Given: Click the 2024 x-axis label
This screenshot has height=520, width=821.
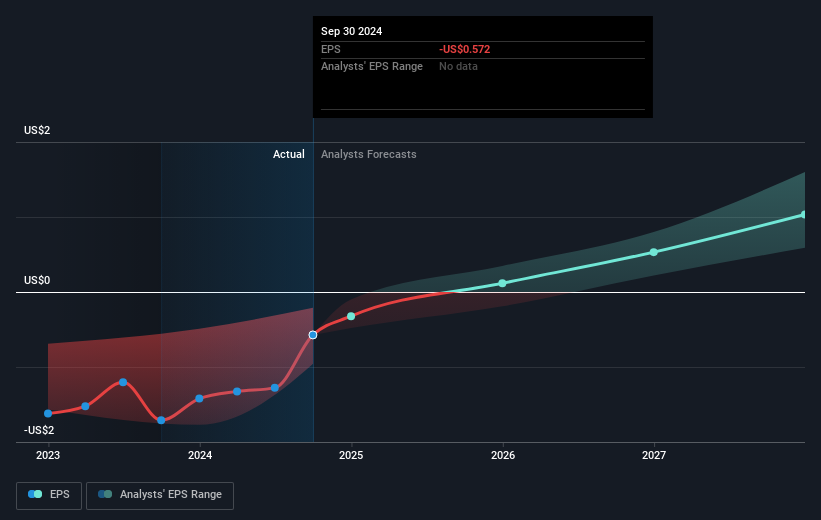Looking at the screenshot, I should [x=200, y=455].
